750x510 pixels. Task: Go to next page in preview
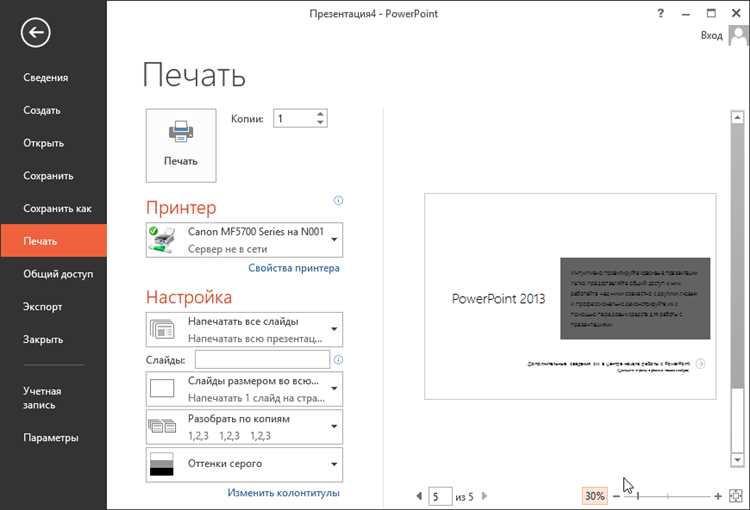coord(485,496)
